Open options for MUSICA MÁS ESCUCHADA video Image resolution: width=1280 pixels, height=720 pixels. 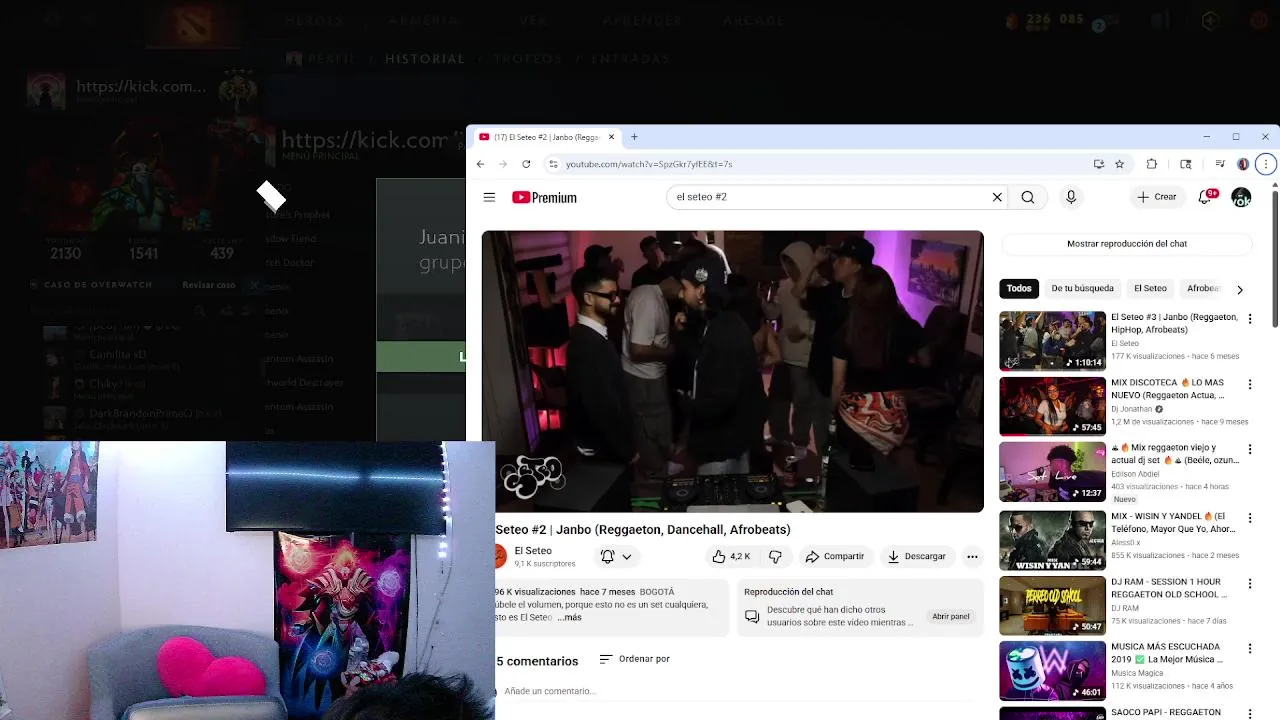click(1249, 649)
